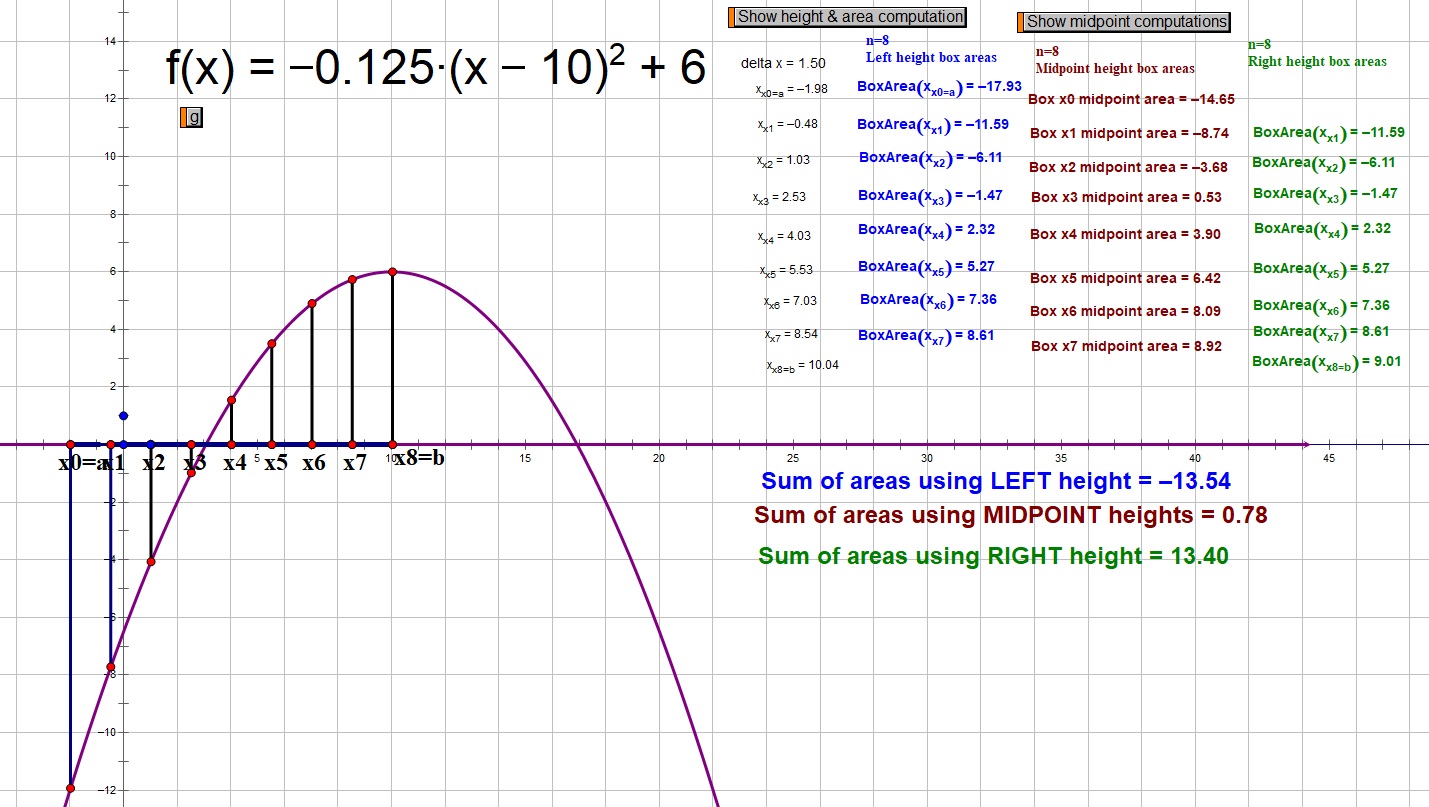
Task: Click the Right height box areas heading
Action: [x=1317, y=61]
